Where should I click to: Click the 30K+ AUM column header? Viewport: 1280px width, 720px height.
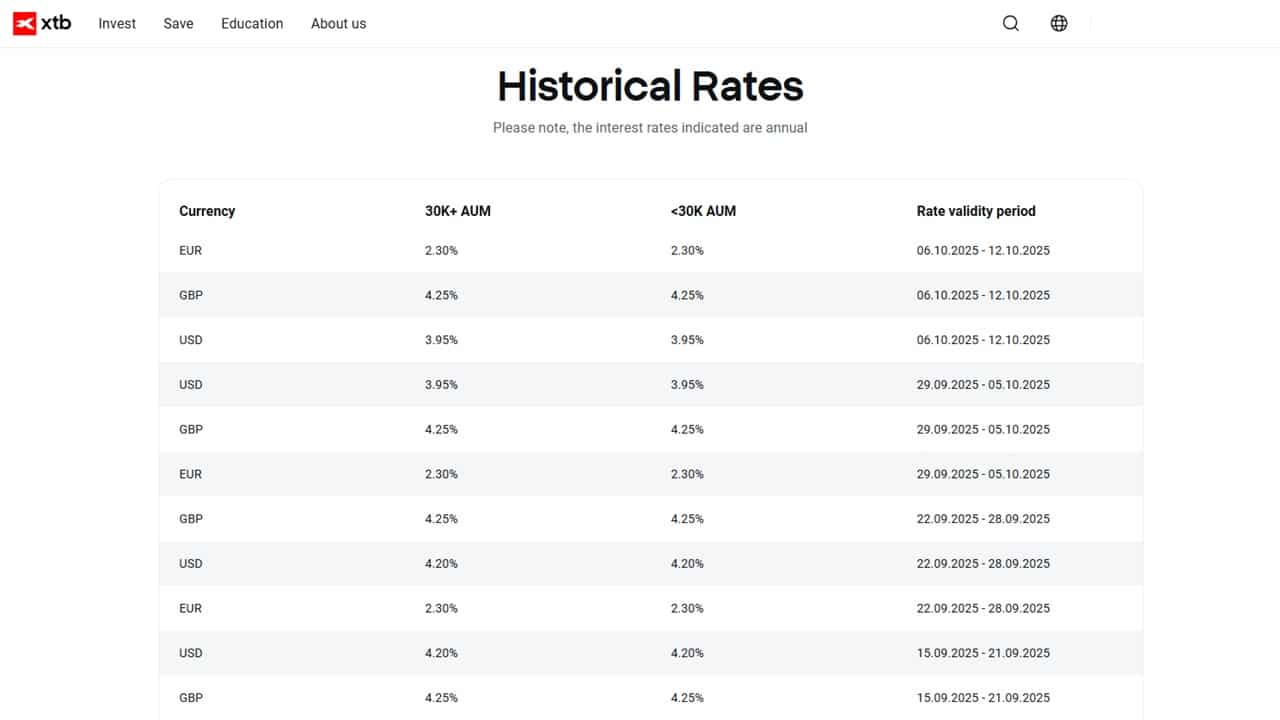[458, 211]
